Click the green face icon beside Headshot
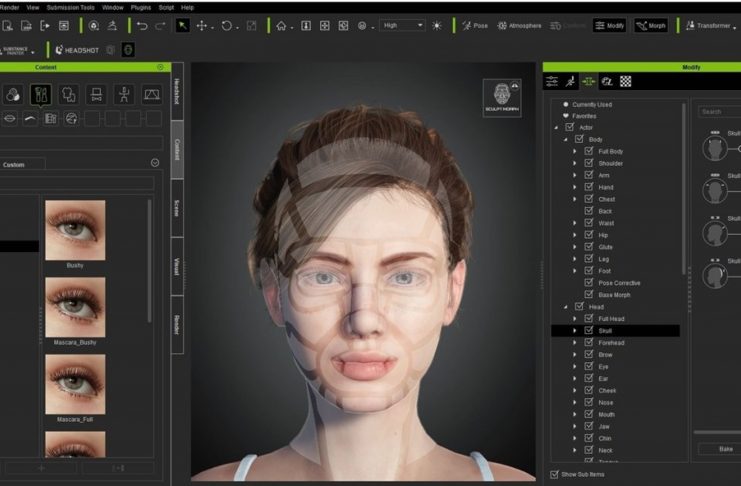The image size is (741, 486). [x=128, y=50]
